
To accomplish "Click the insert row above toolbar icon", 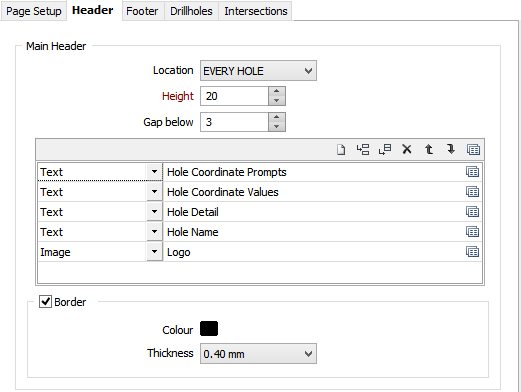I will click(x=363, y=149).
